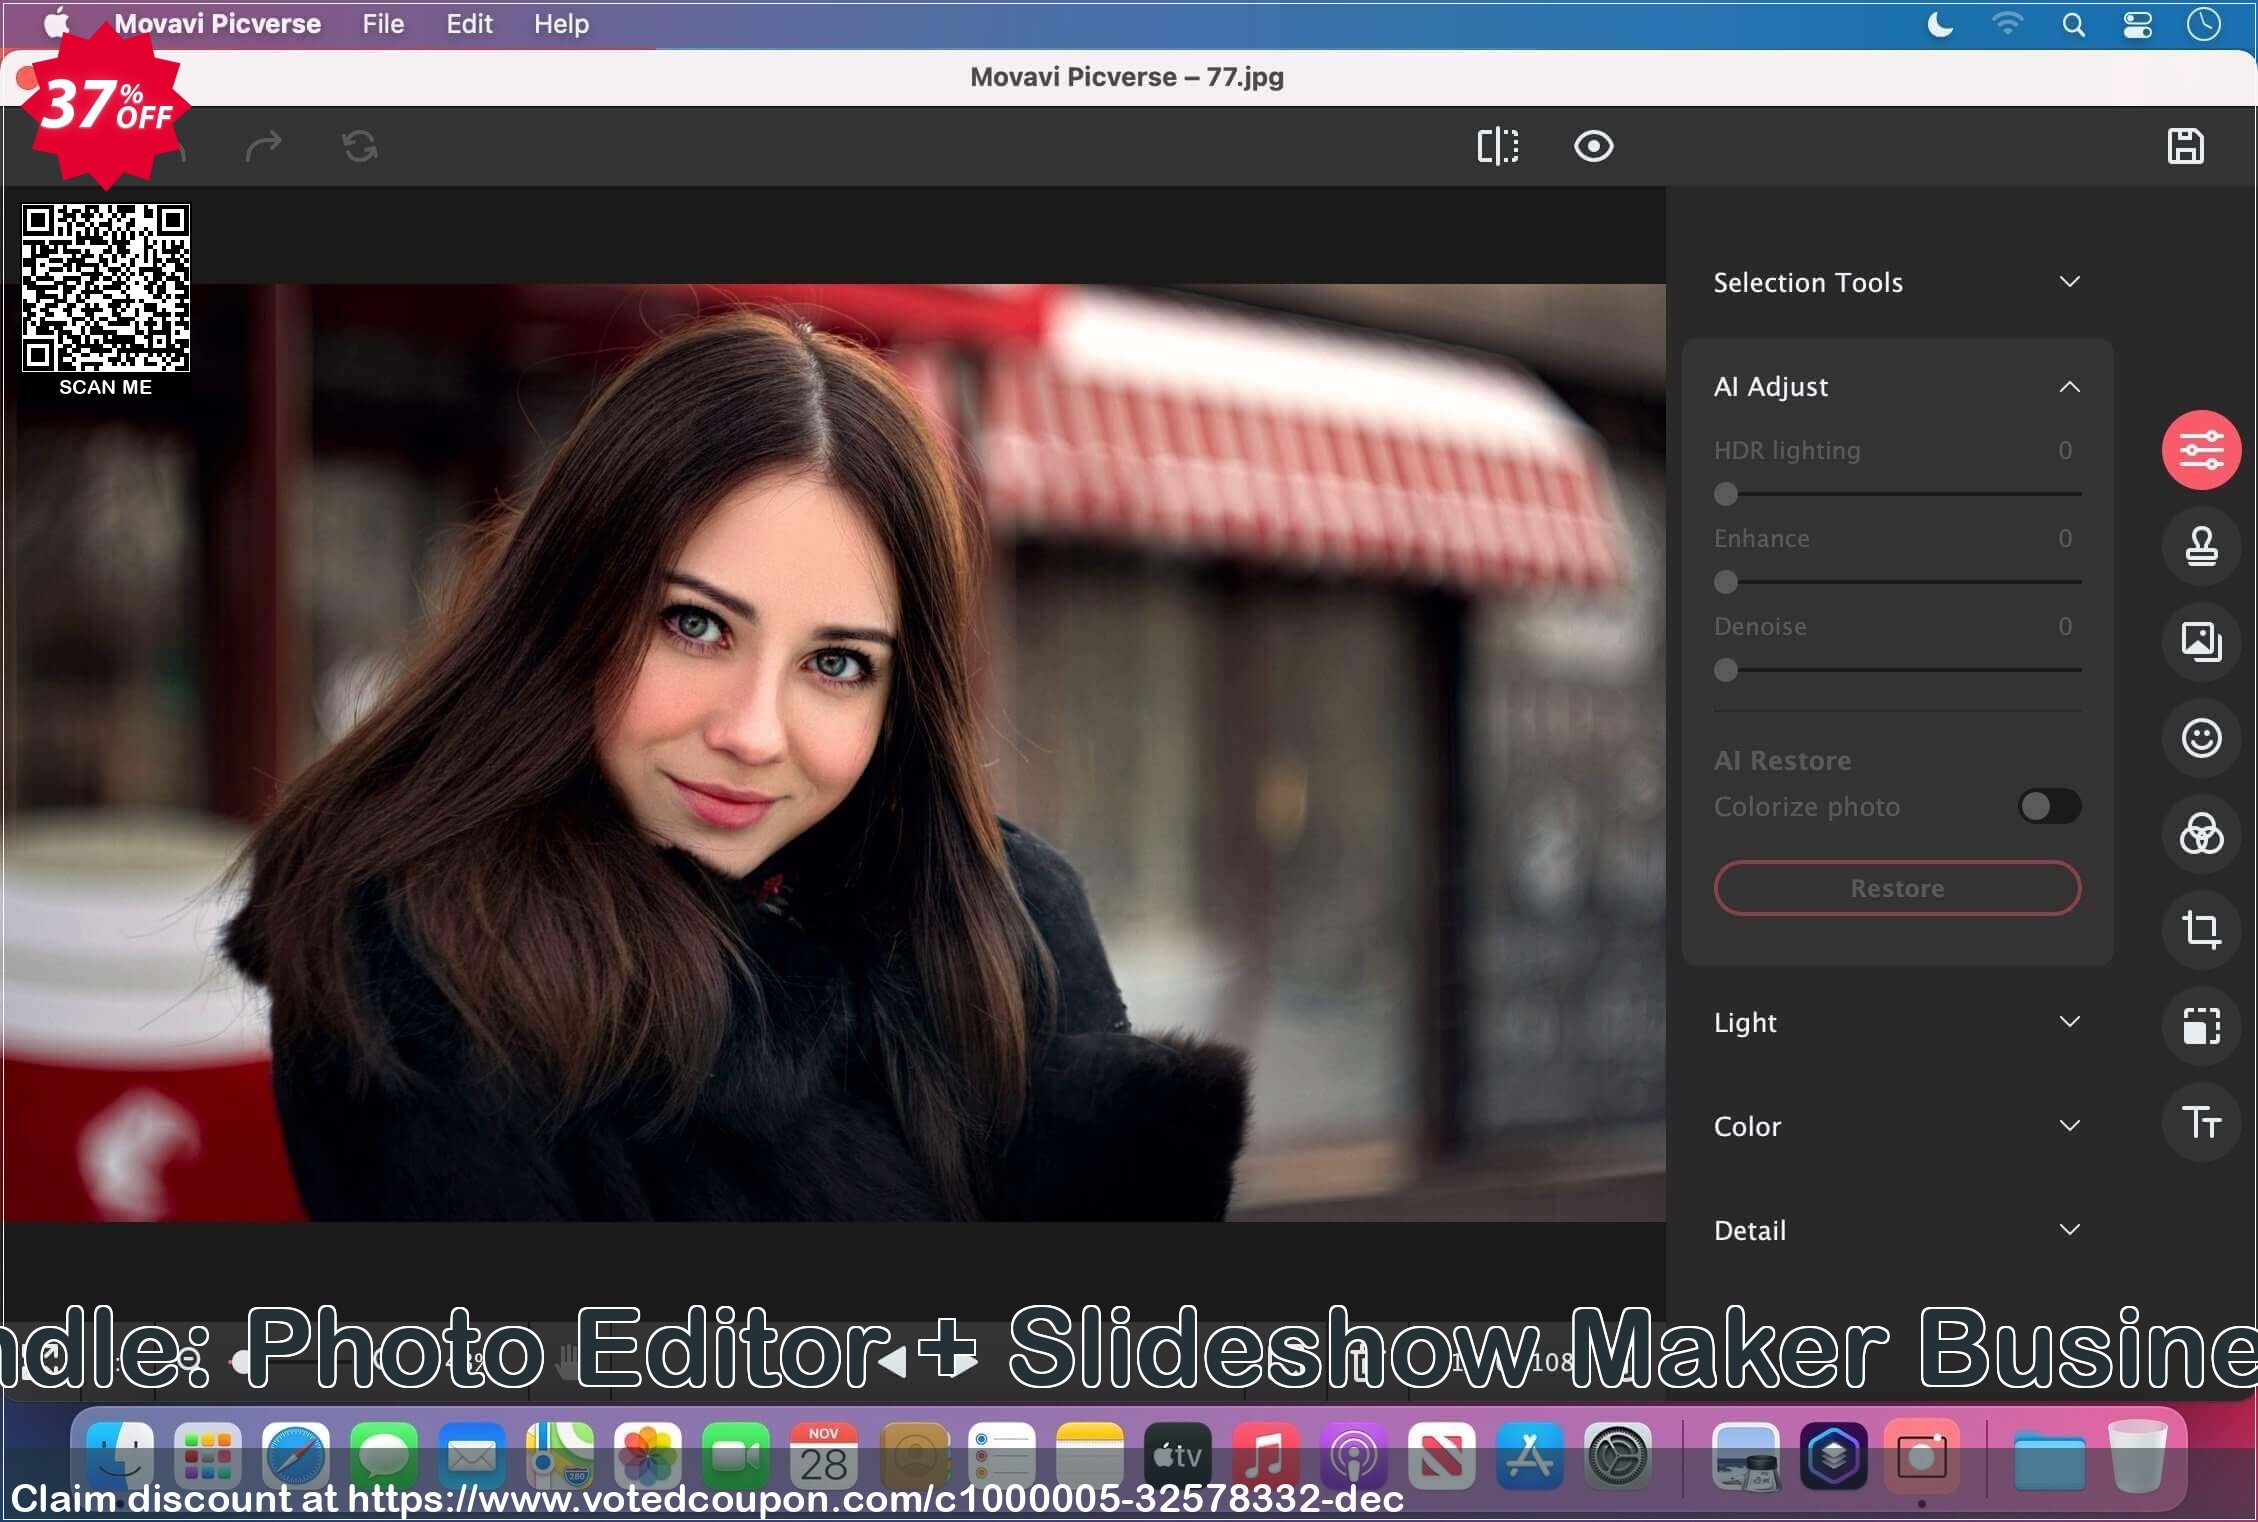2258x1522 pixels.
Task: Open the Edit menu
Action: [465, 24]
